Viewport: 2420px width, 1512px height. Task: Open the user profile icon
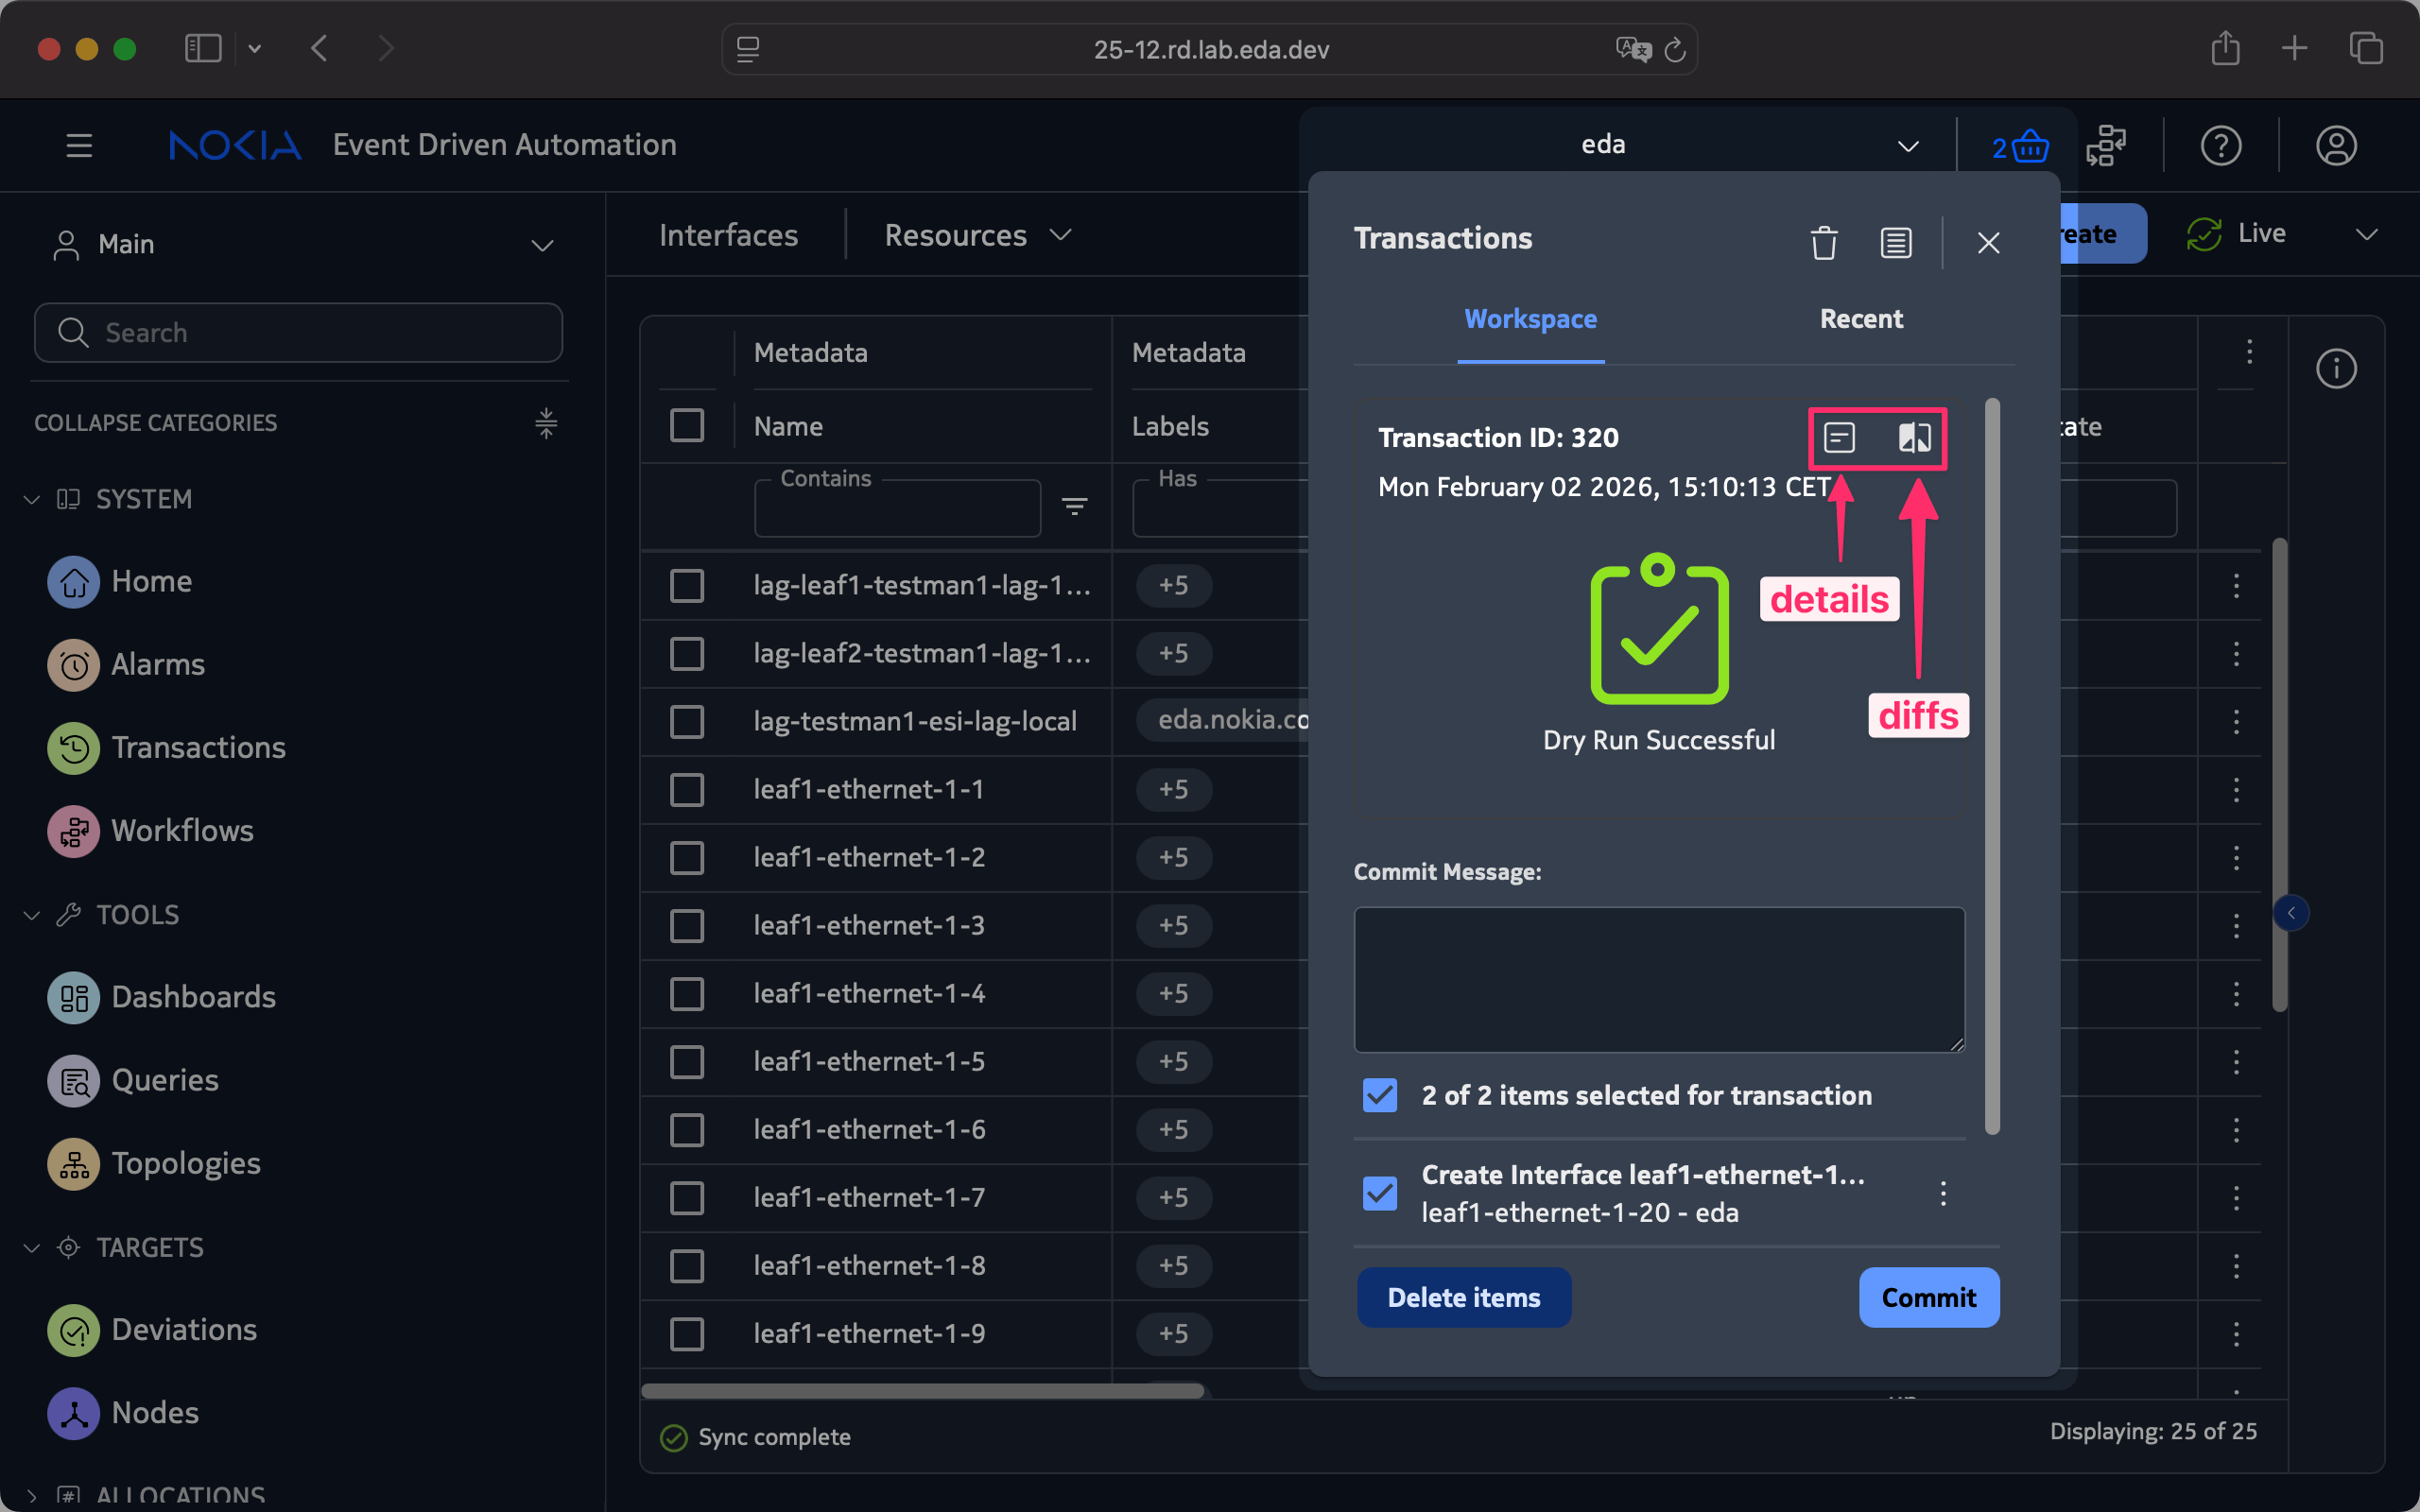(x=2335, y=146)
